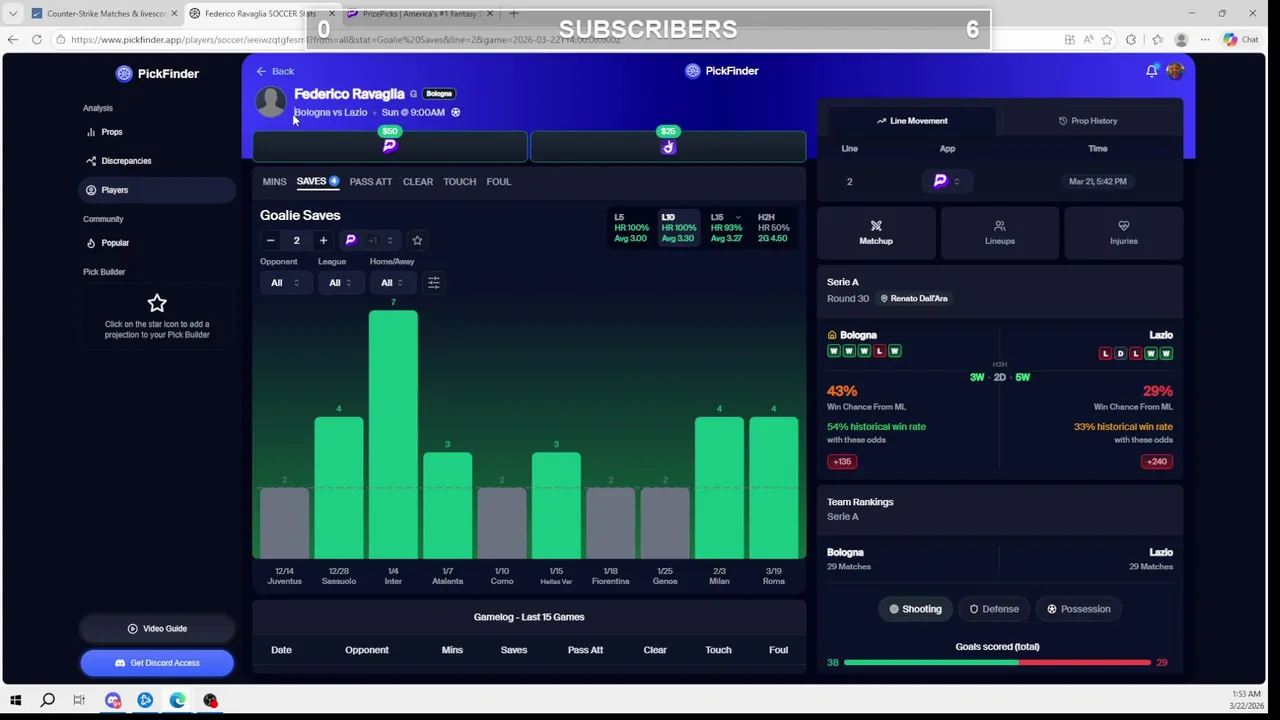
Task: Open the Props analysis page
Action: tap(104, 132)
